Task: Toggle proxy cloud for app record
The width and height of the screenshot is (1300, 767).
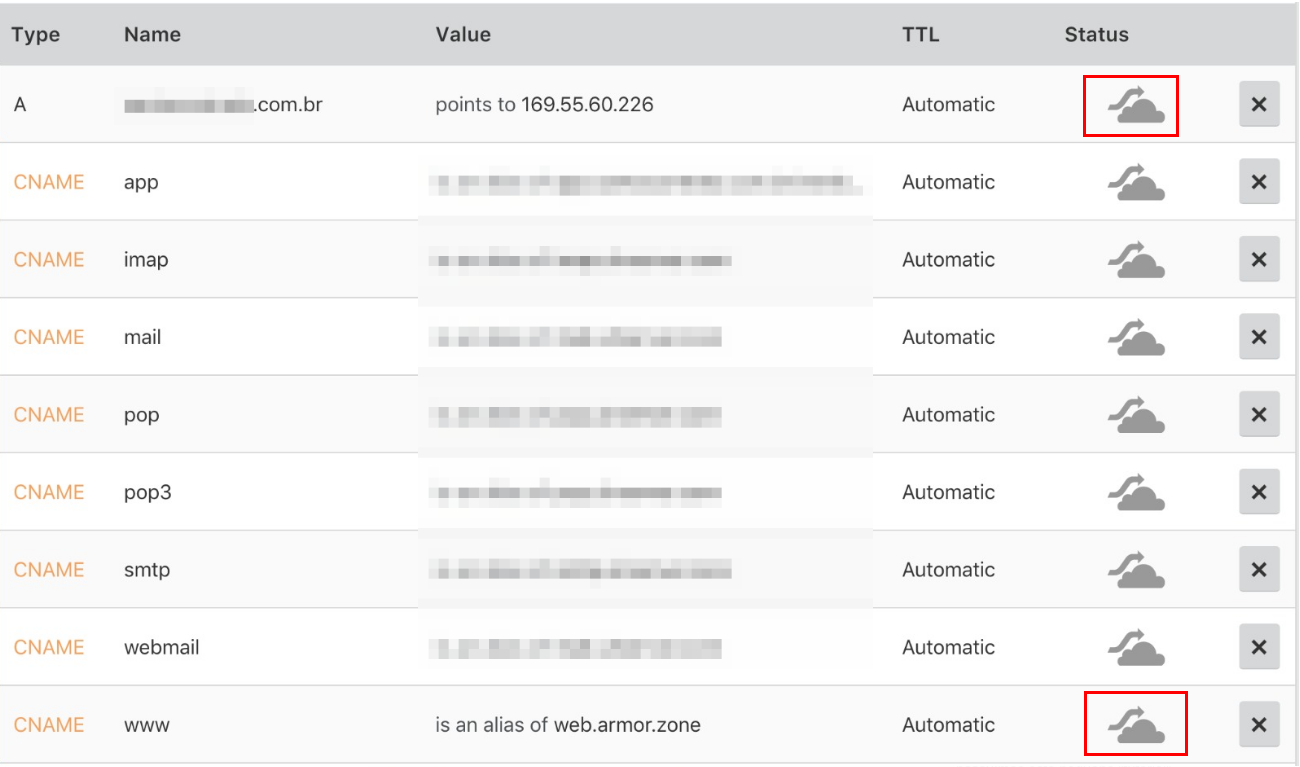Action: [1135, 183]
